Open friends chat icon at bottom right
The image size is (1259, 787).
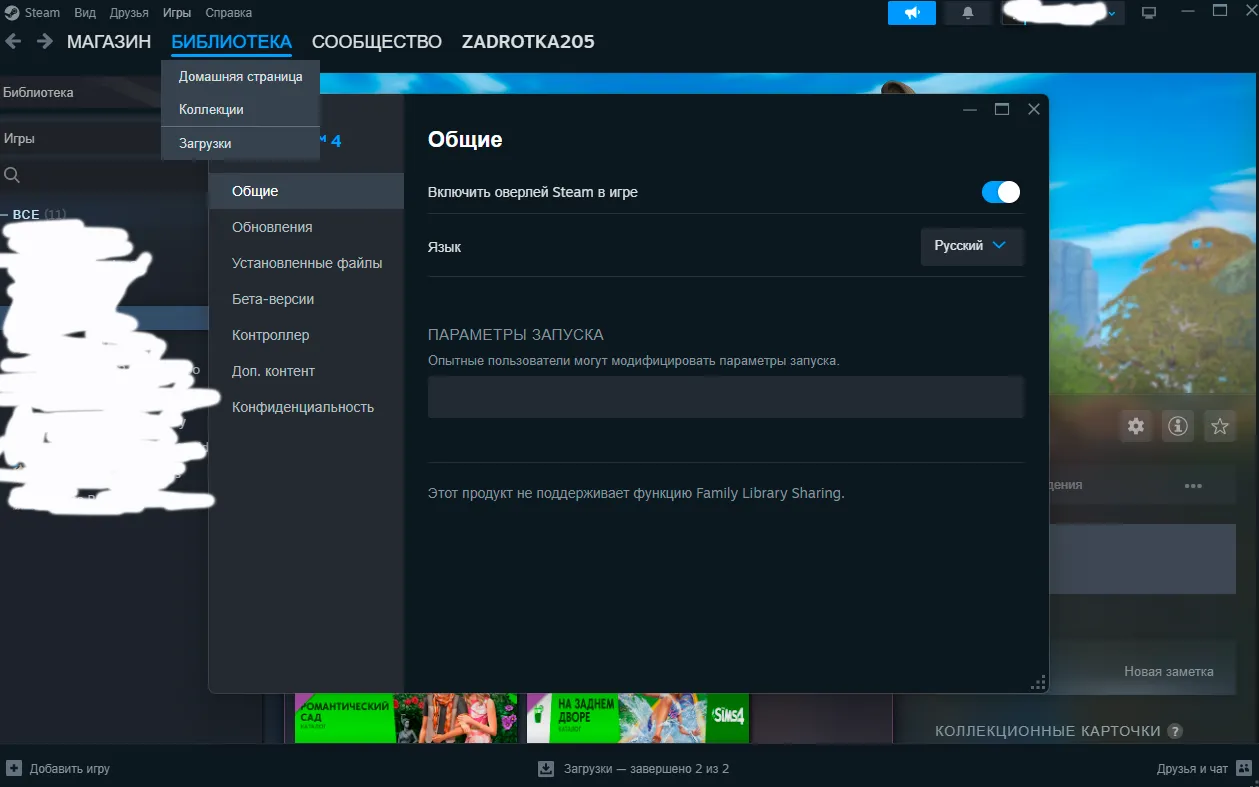1244,768
